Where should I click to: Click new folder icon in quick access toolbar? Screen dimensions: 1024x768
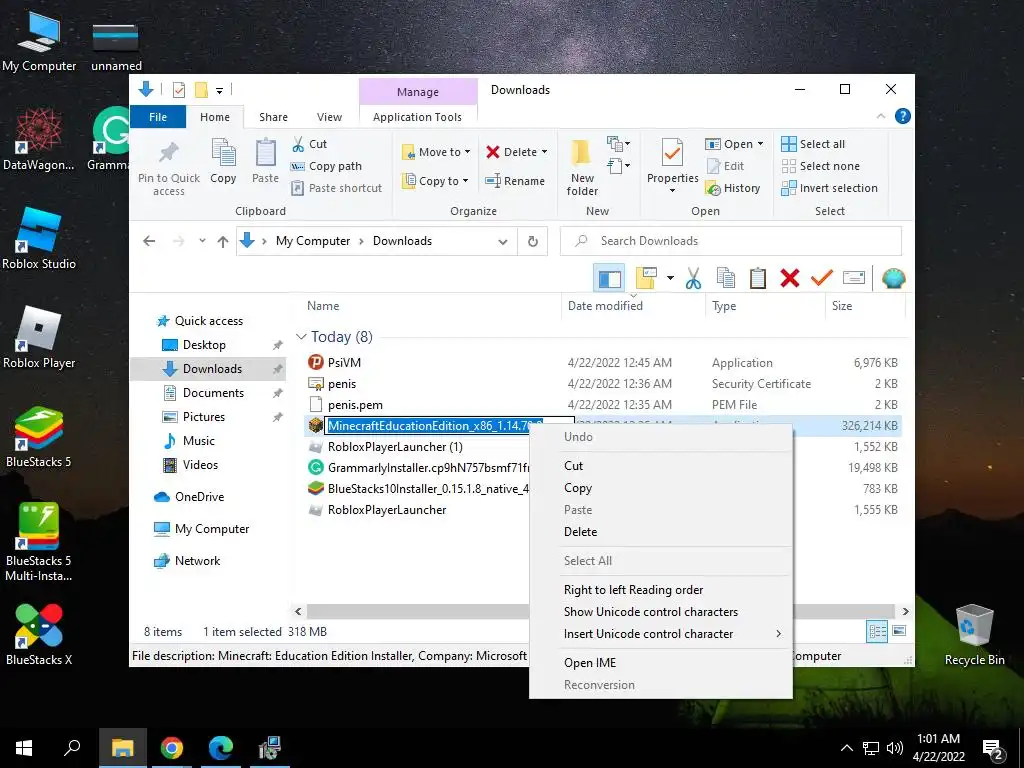tap(201, 90)
